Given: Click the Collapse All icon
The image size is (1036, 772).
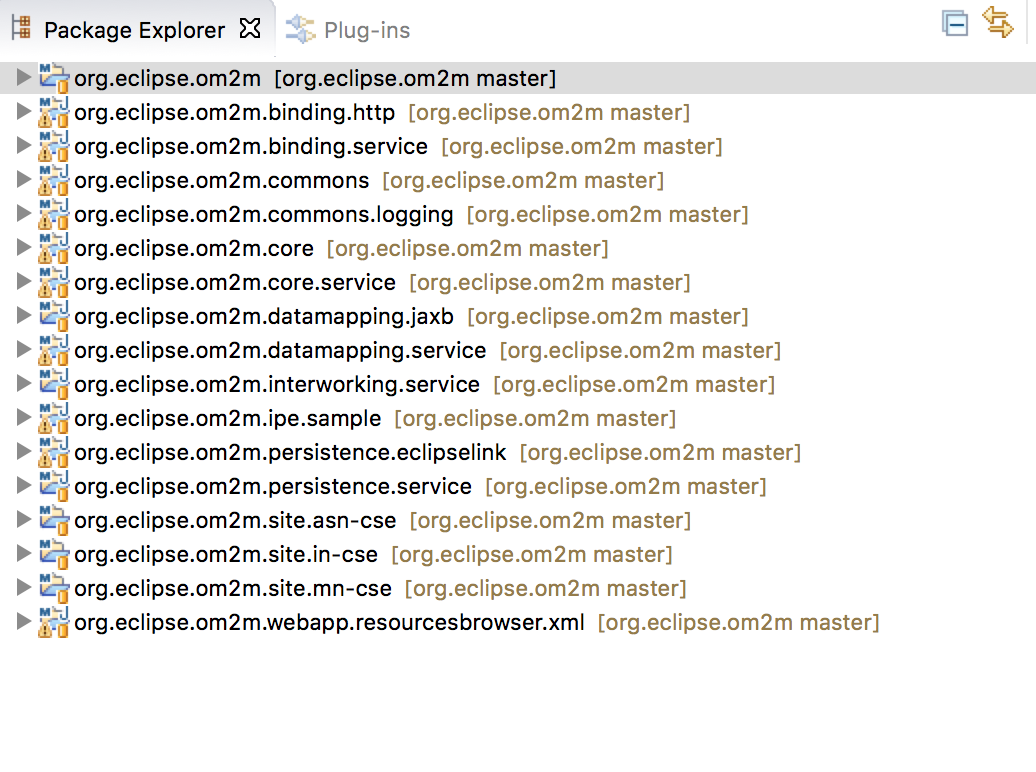Looking at the screenshot, I should (x=955, y=24).
